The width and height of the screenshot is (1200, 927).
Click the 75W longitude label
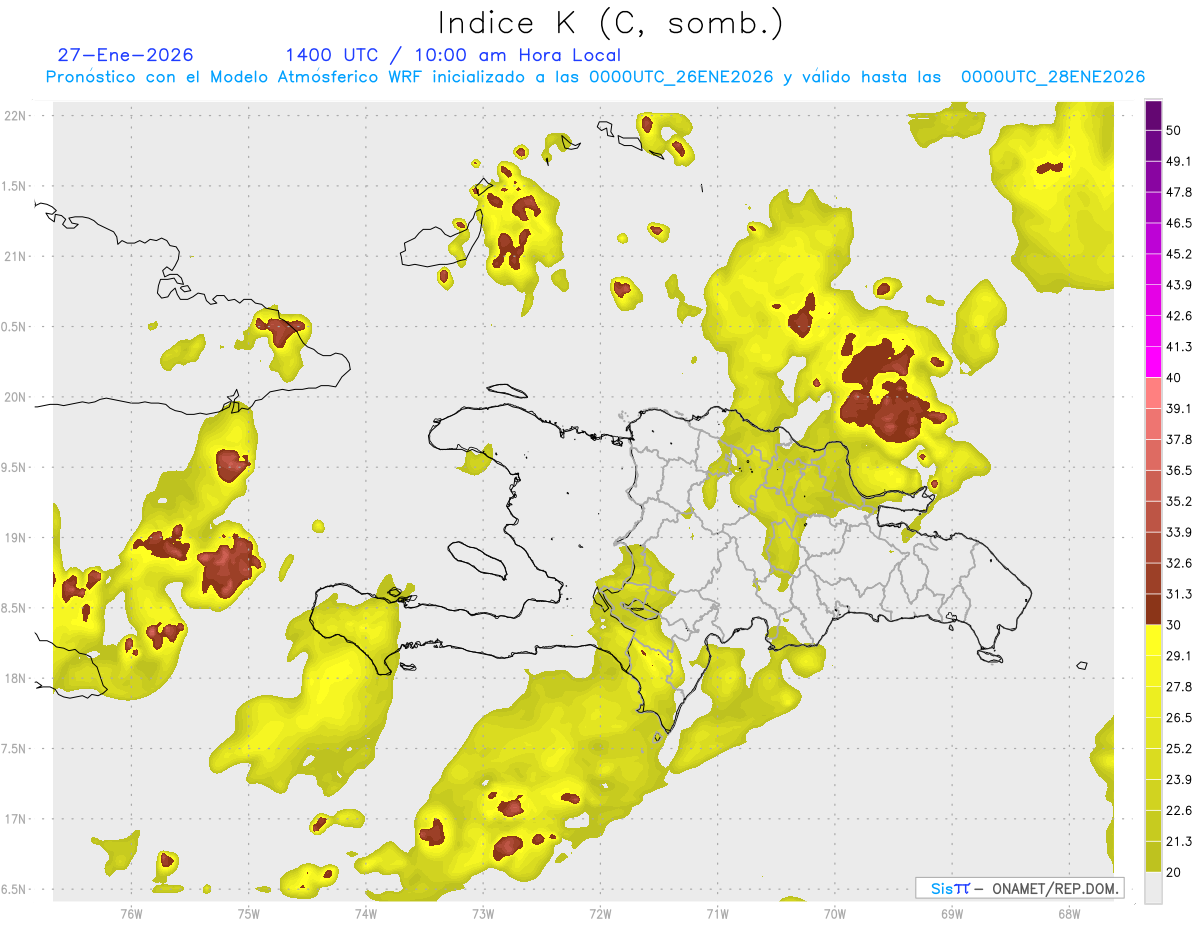pyautogui.click(x=249, y=914)
